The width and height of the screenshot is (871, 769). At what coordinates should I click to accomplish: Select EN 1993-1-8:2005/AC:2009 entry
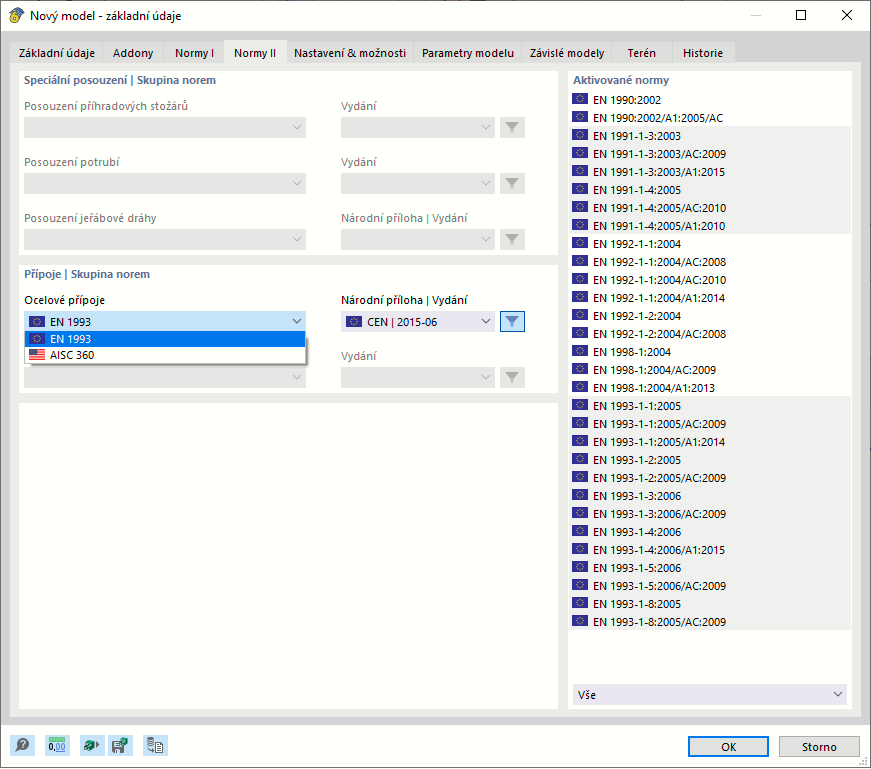pos(710,621)
